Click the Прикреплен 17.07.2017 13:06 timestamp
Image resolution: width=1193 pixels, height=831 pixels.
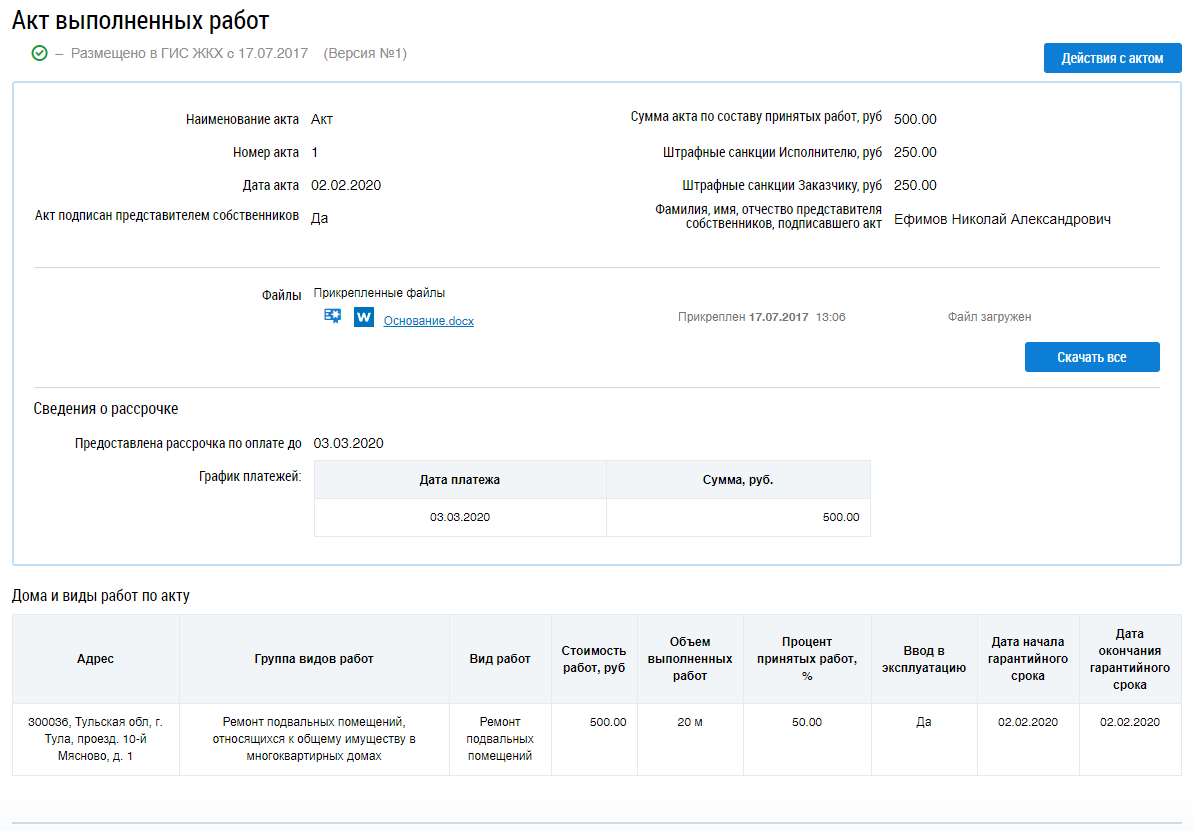[x=762, y=317]
